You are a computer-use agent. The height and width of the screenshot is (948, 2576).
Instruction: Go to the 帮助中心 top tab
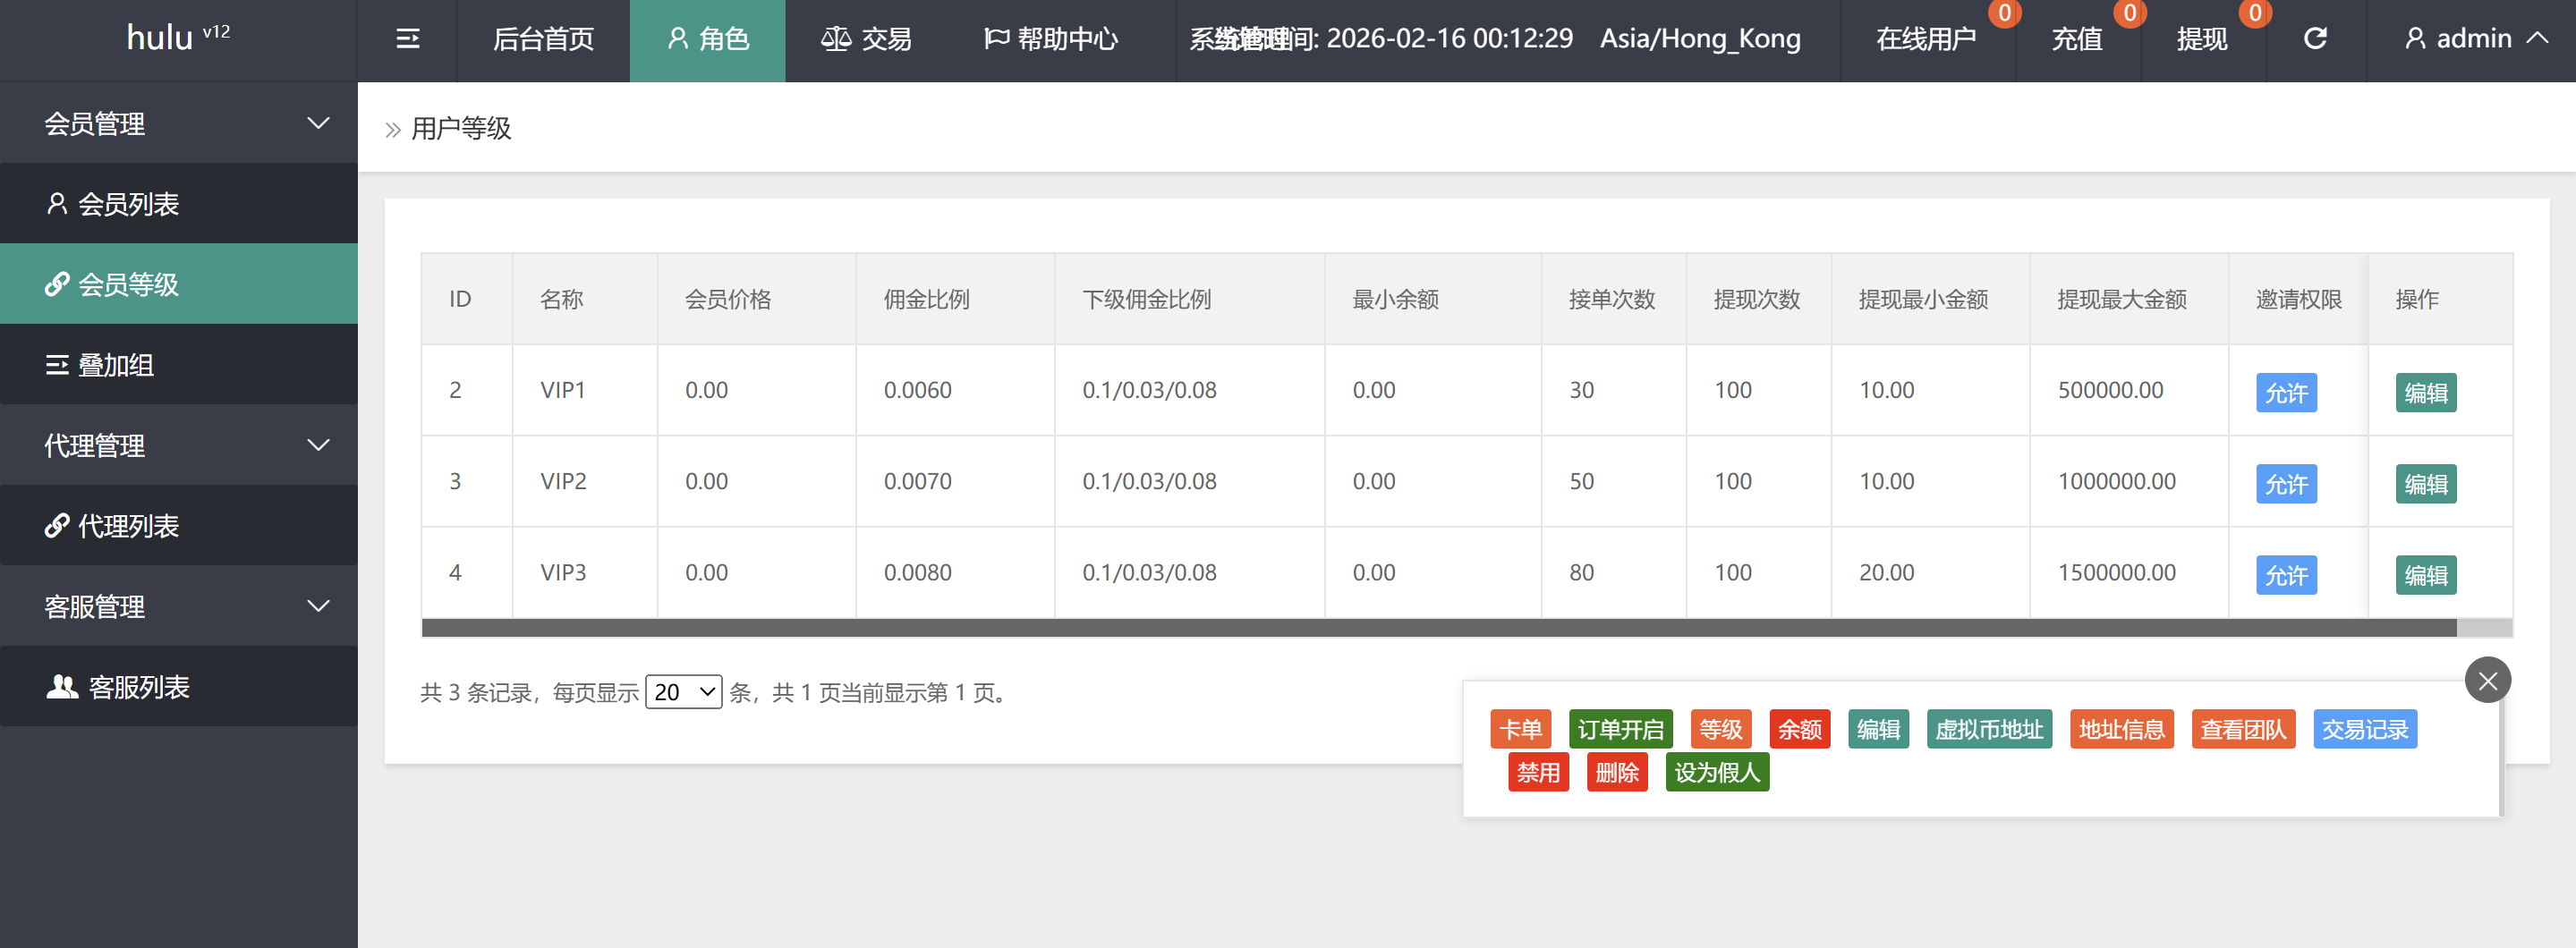click(x=1051, y=39)
